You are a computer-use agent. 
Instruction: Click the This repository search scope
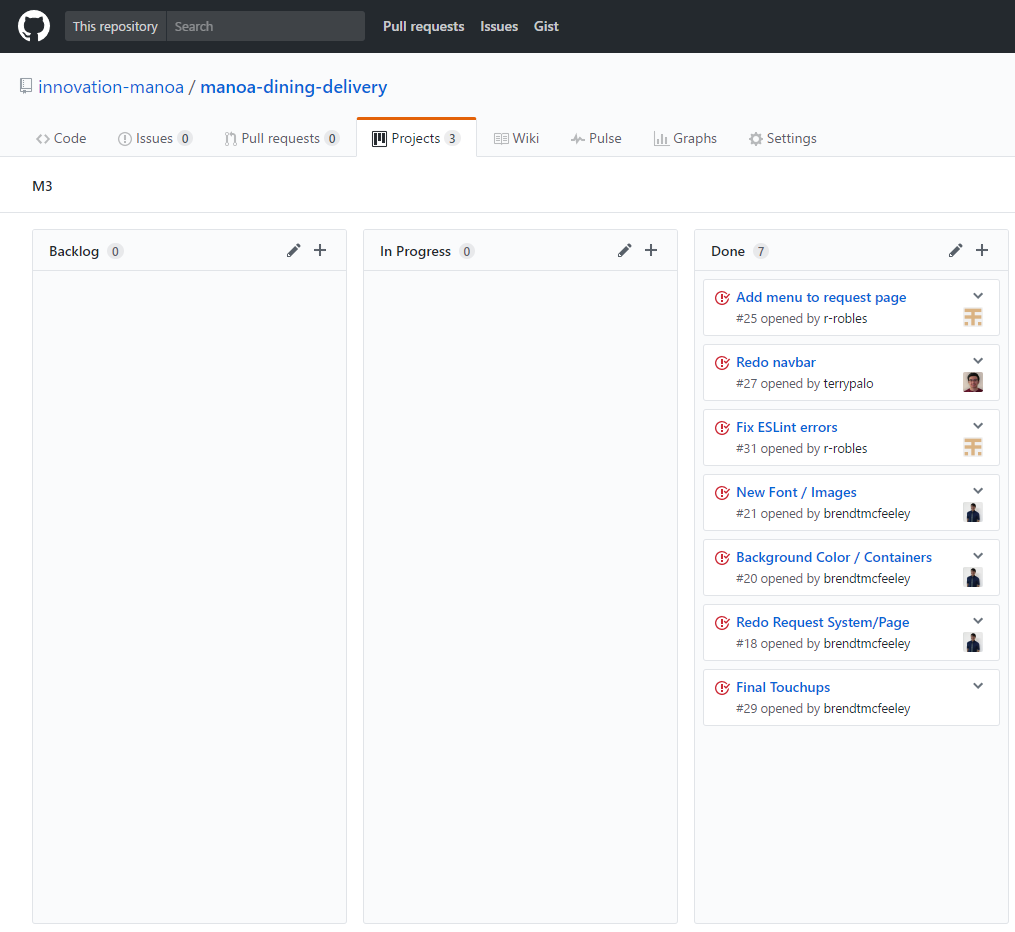click(115, 27)
